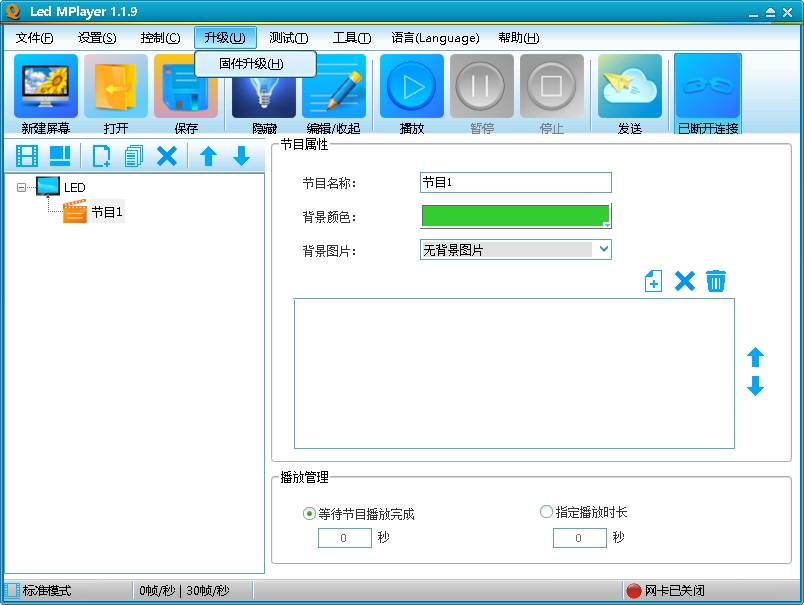The image size is (804, 605).
Task: Click the 播放 play button
Action: (x=412, y=86)
